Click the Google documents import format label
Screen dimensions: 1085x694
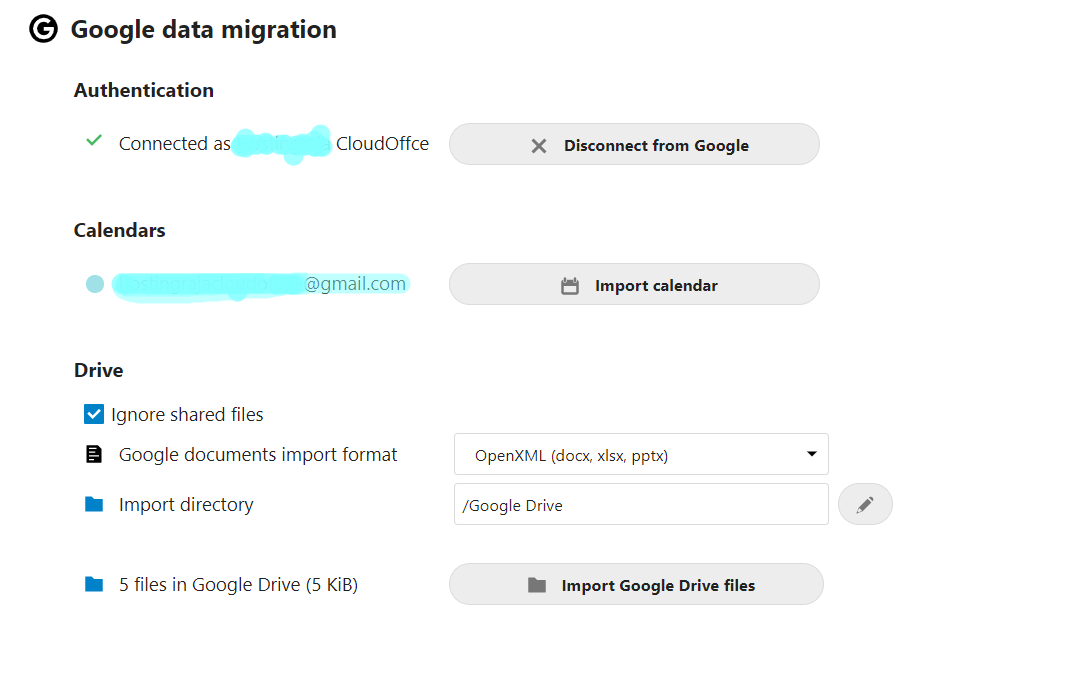pos(258,455)
